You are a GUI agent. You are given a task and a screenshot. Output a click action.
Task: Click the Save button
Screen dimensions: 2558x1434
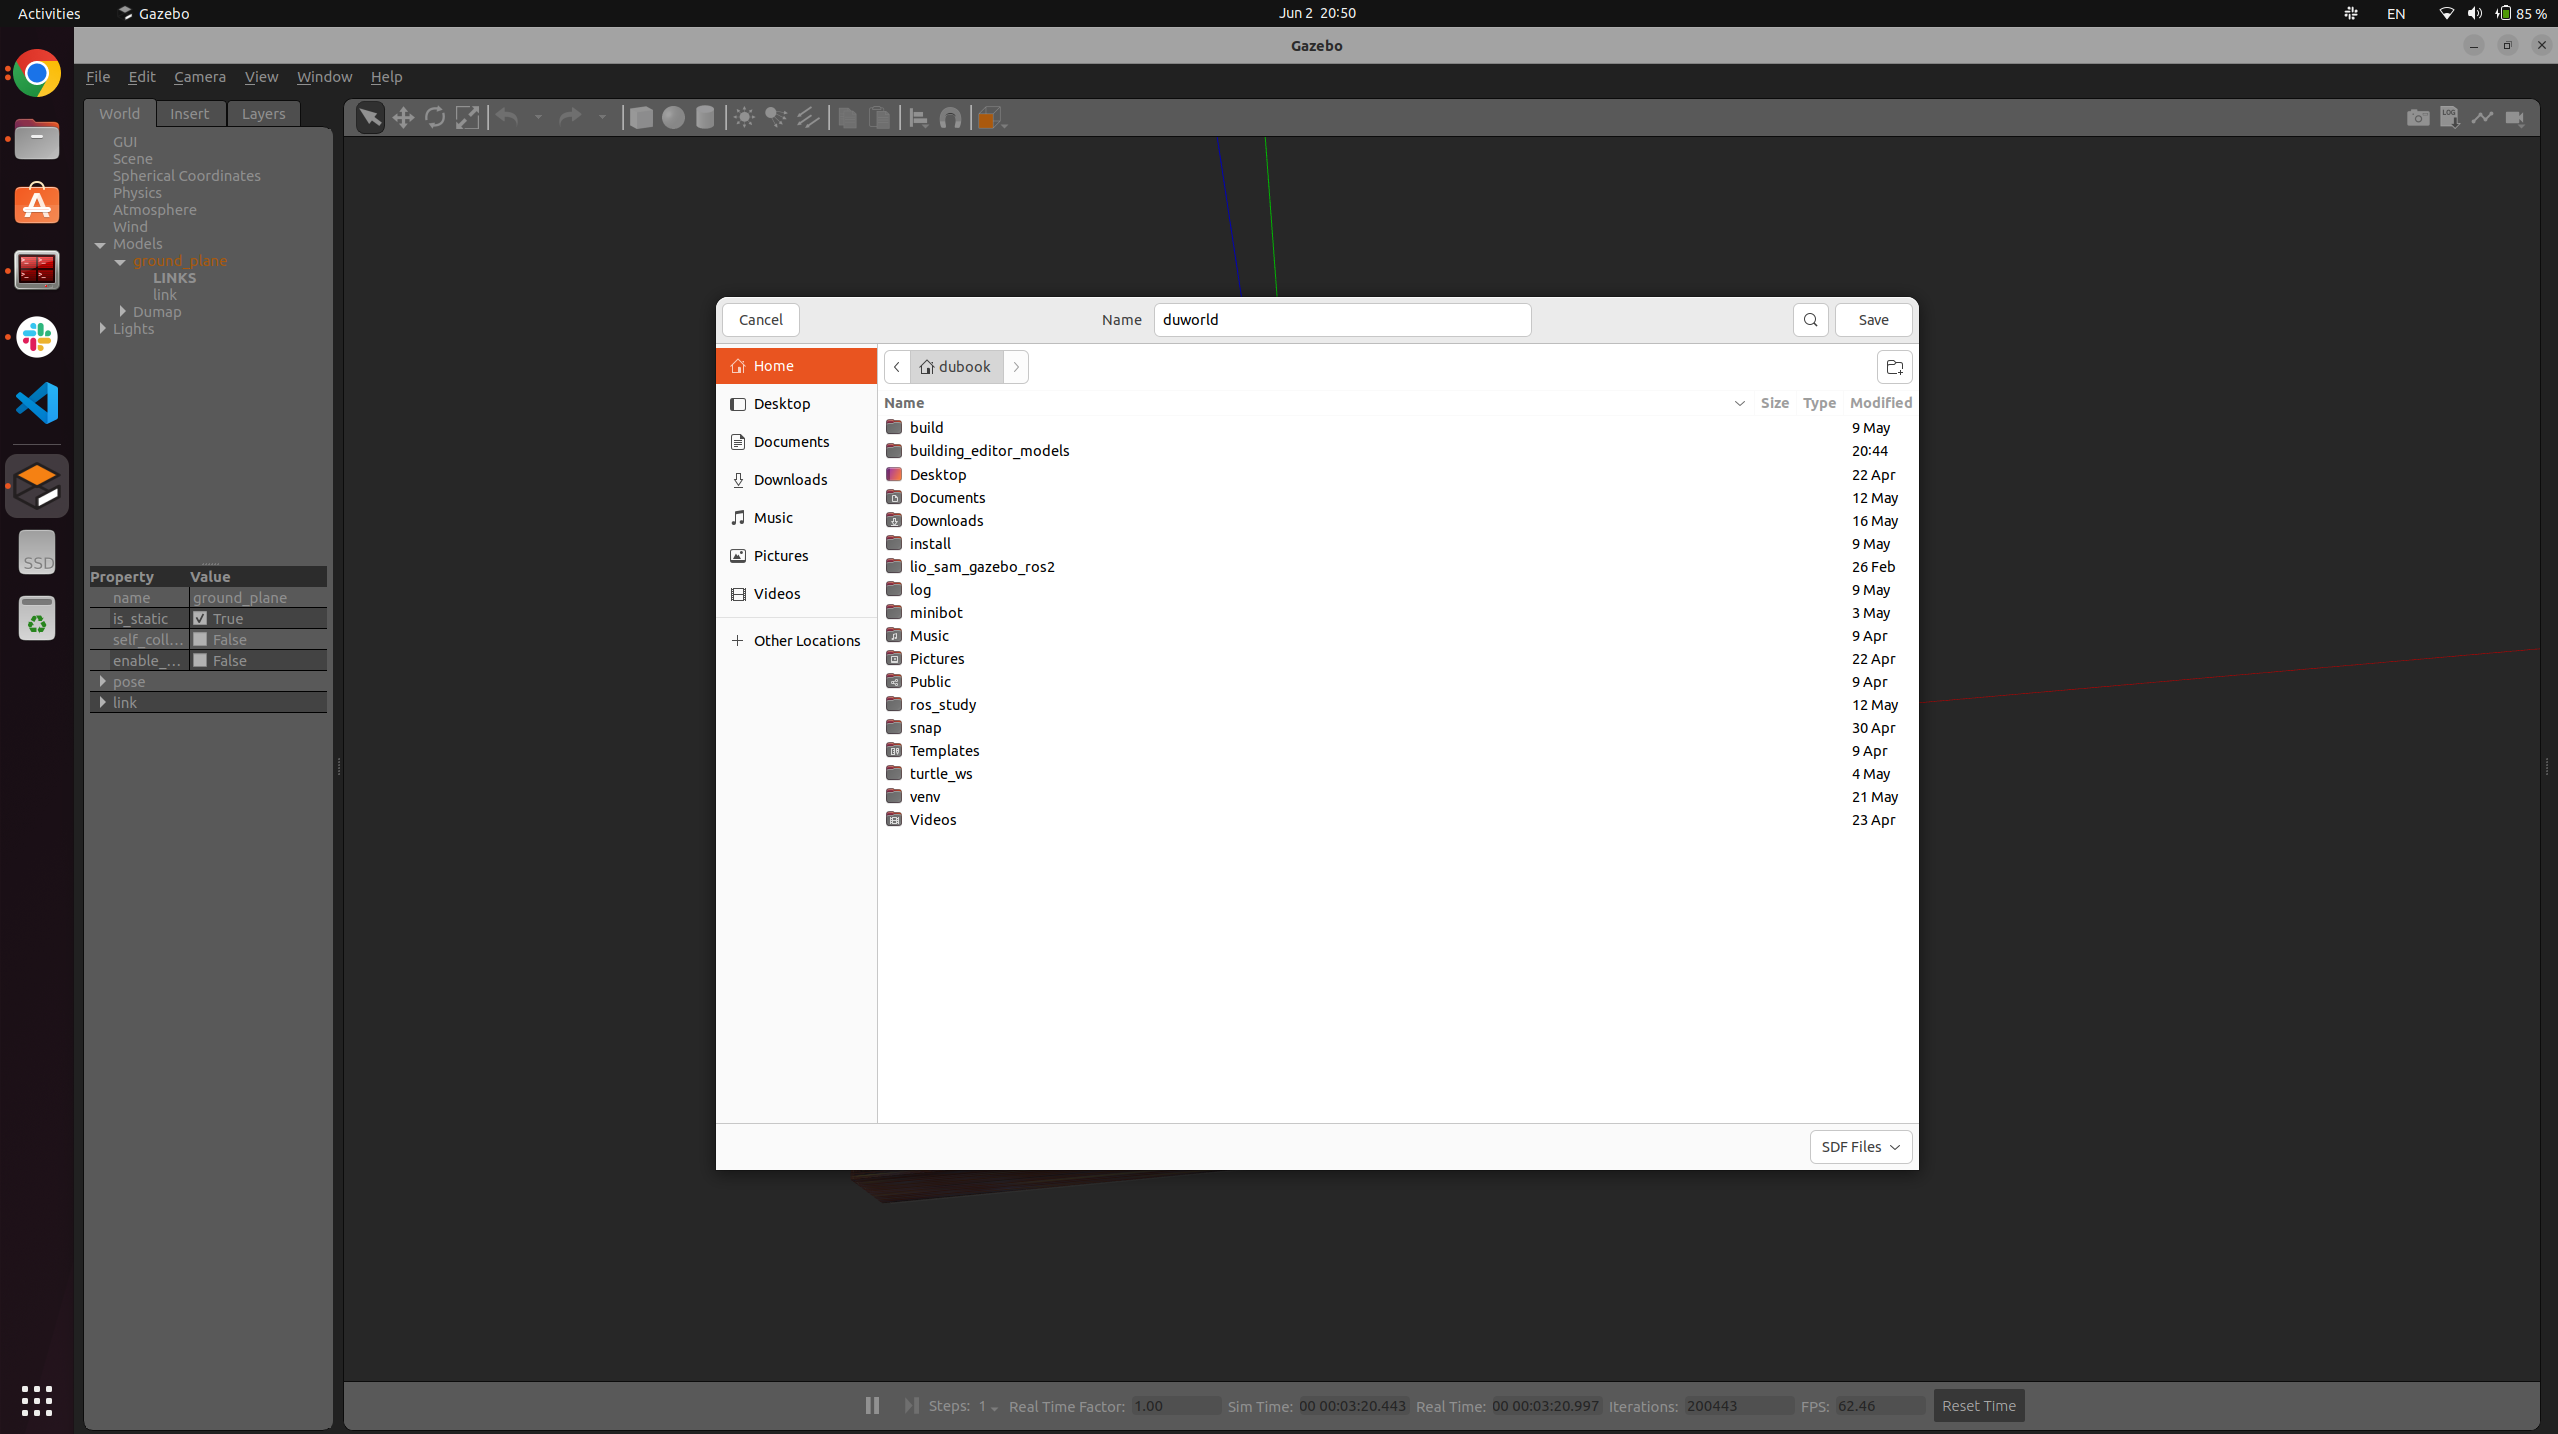pos(1873,320)
